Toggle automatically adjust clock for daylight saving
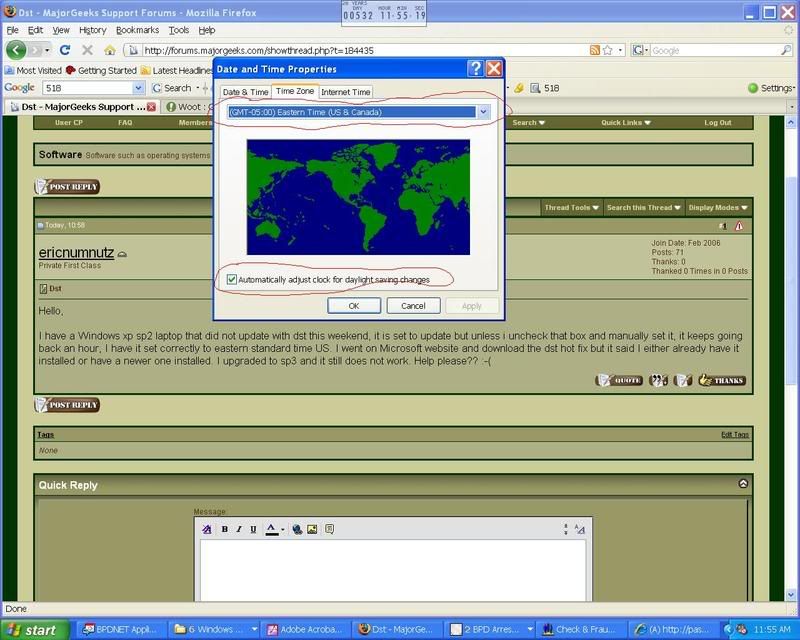 click(233, 279)
